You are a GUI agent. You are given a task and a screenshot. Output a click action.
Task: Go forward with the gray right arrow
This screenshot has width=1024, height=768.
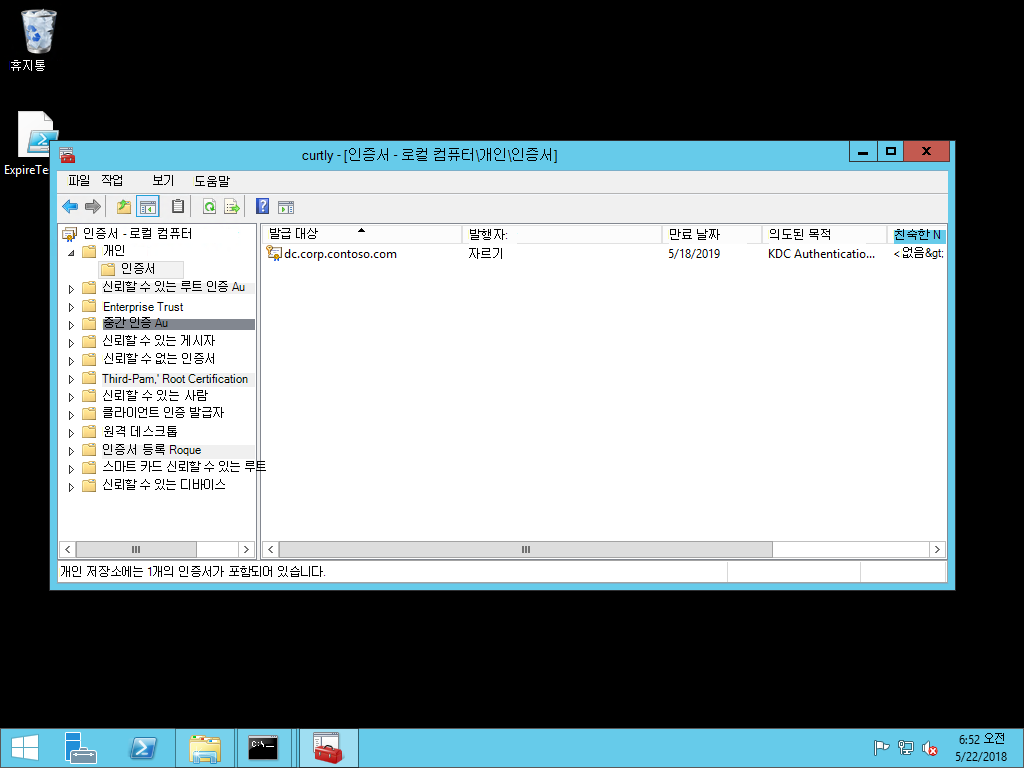(x=93, y=207)
